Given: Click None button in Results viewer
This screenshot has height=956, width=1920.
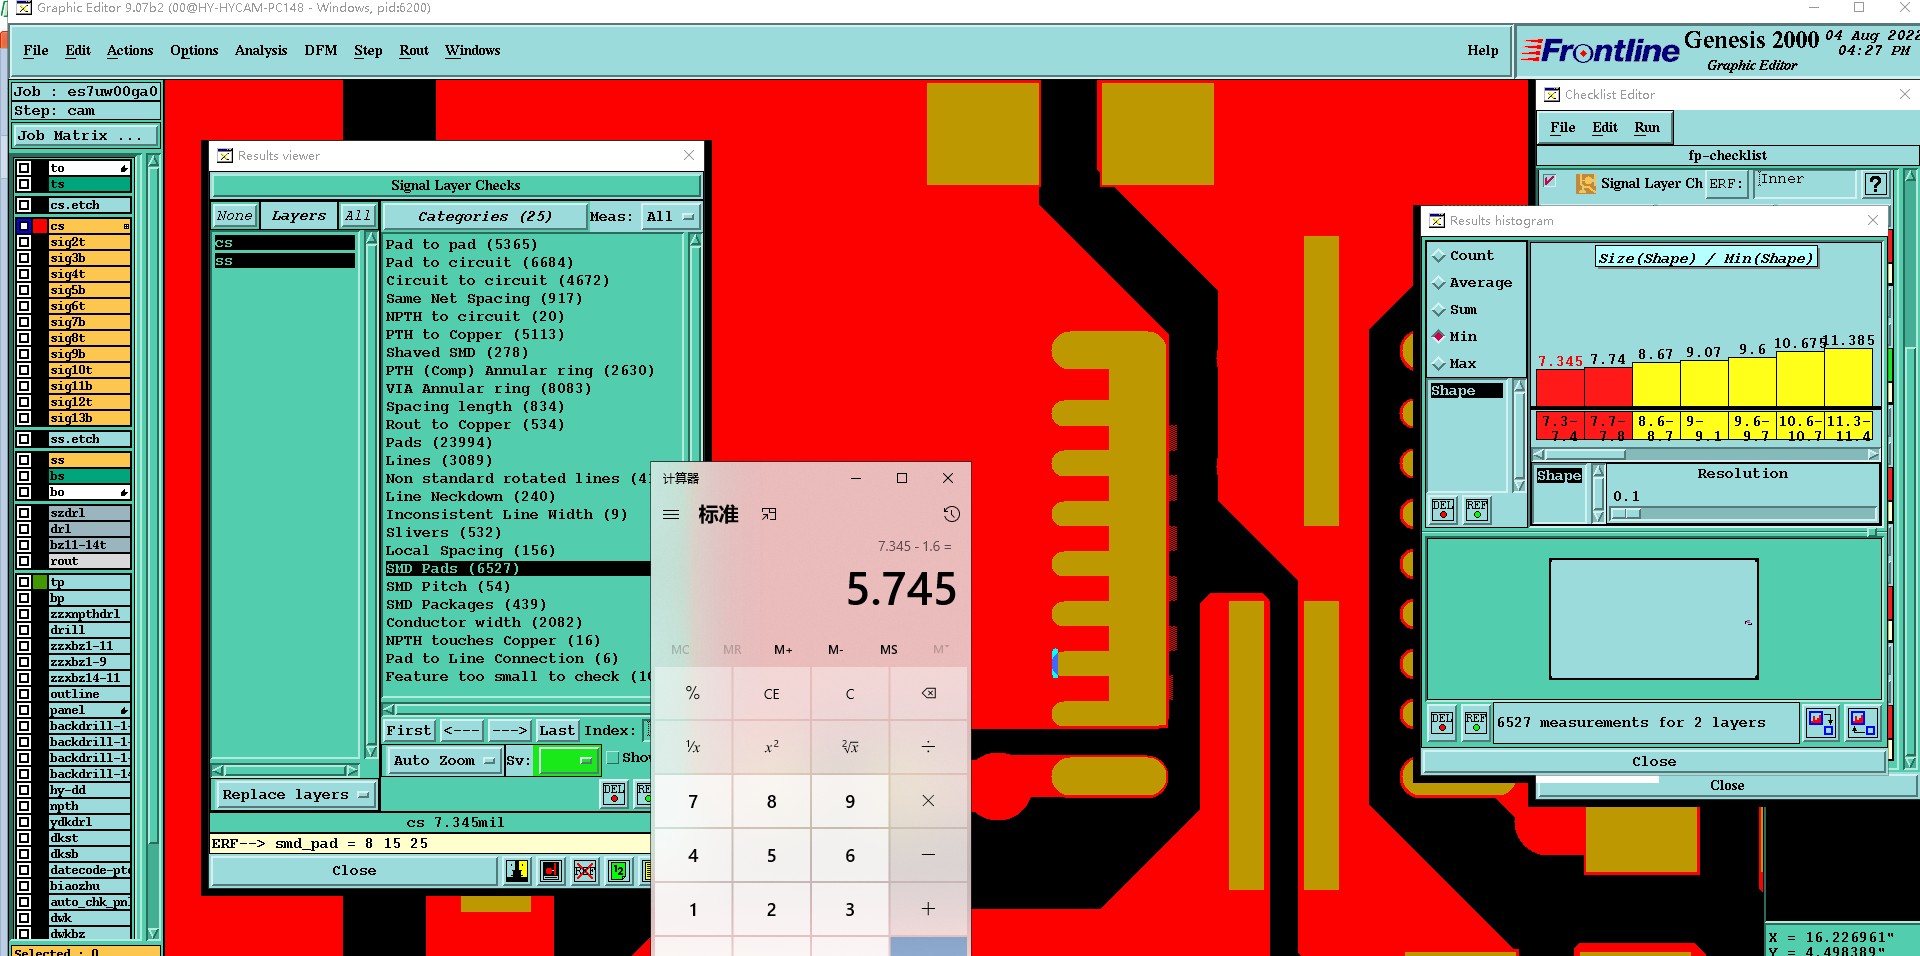Looking at the screenshot, I should pos(234,215).
